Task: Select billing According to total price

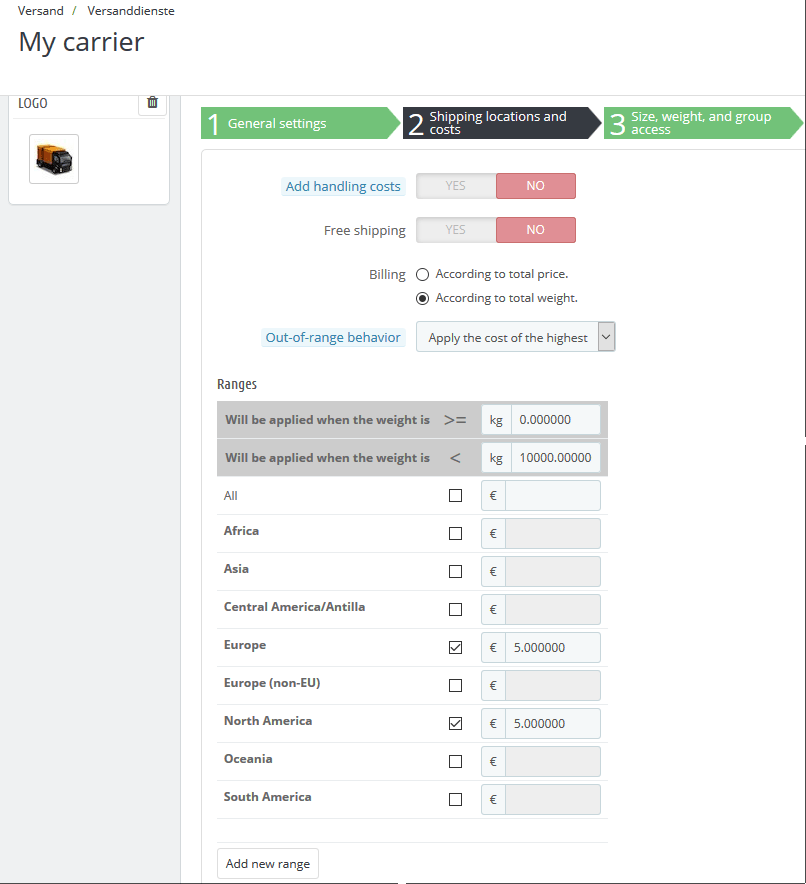Action: (423, 275)
